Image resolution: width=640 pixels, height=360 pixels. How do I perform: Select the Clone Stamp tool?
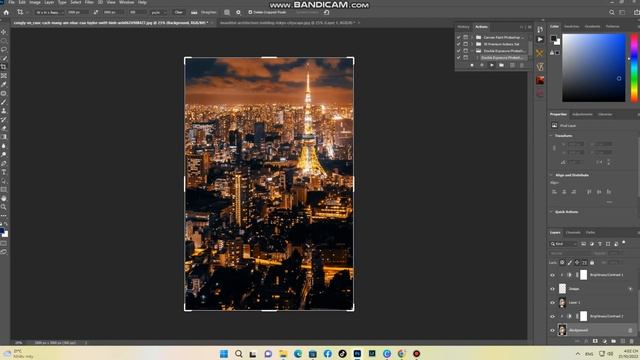click(x=4, y=111)
